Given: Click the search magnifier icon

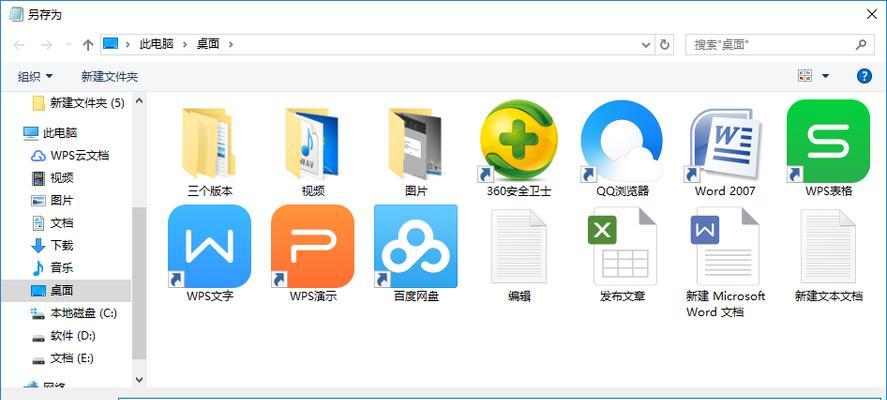Looking at the screenshot, I should click(x=861, y=44).
